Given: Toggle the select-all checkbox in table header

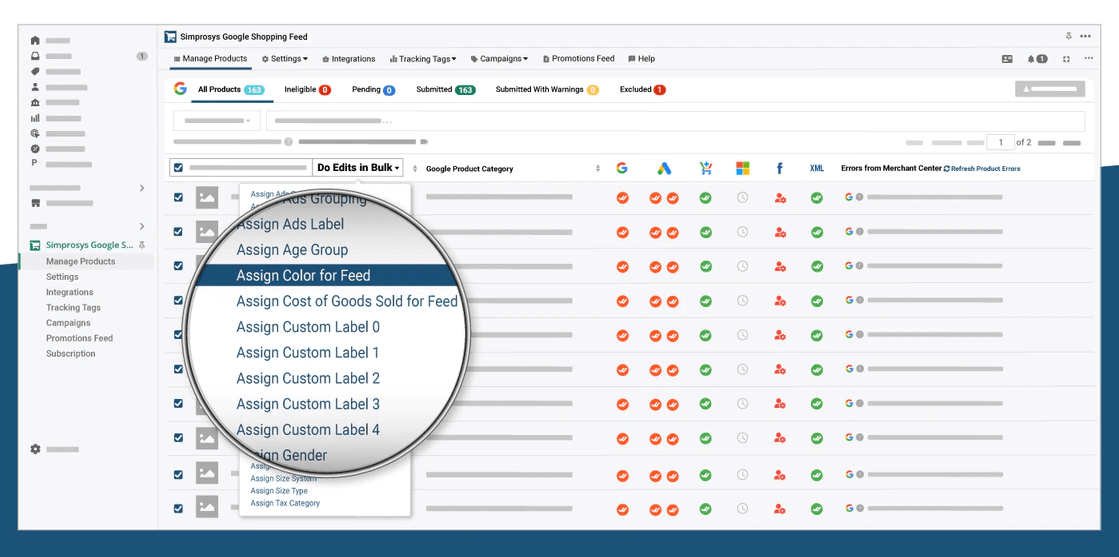Looking at the screenshot, I should tap(178, 168).
